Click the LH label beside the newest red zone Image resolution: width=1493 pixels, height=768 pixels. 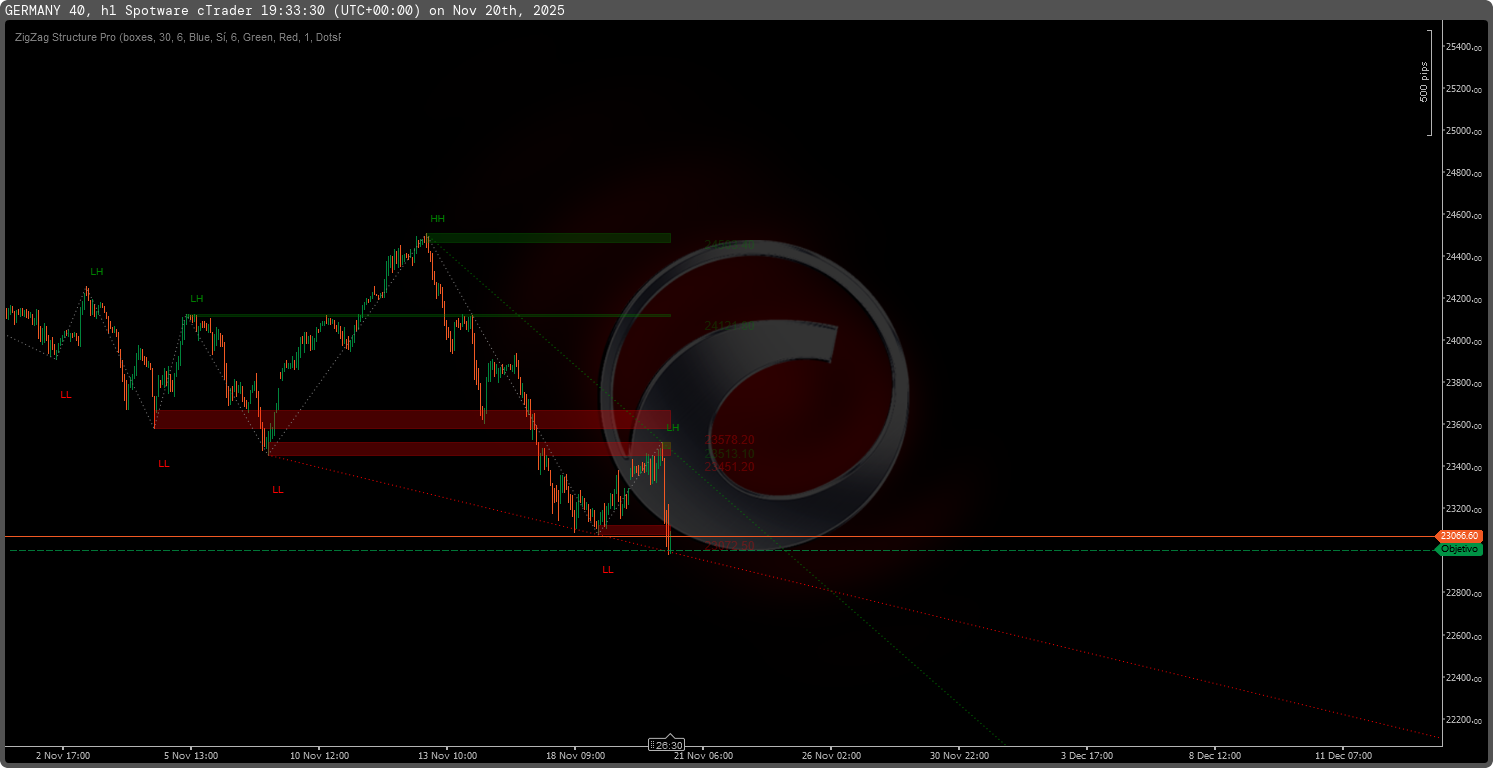pos(673,428)
